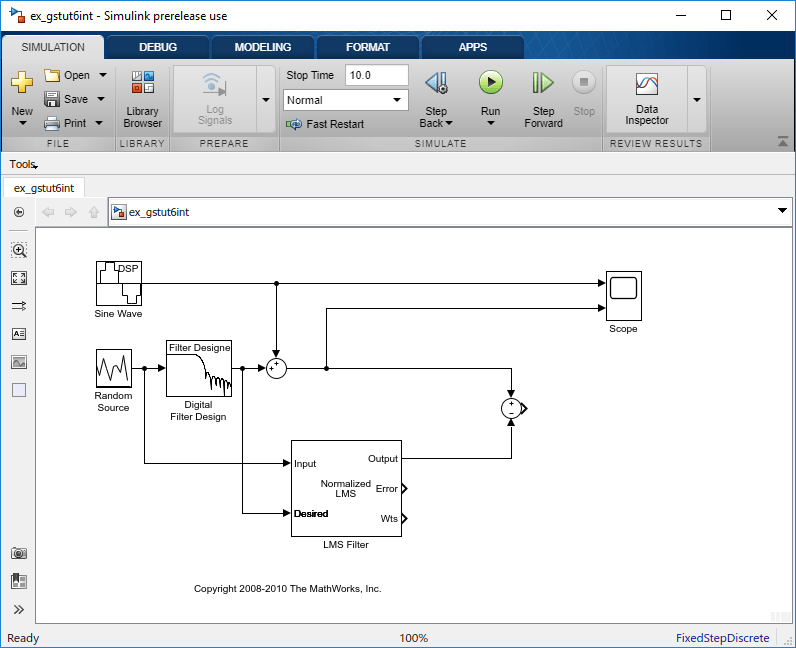Click the Step Forward button
796x648 pixels.
click(543, 99)
